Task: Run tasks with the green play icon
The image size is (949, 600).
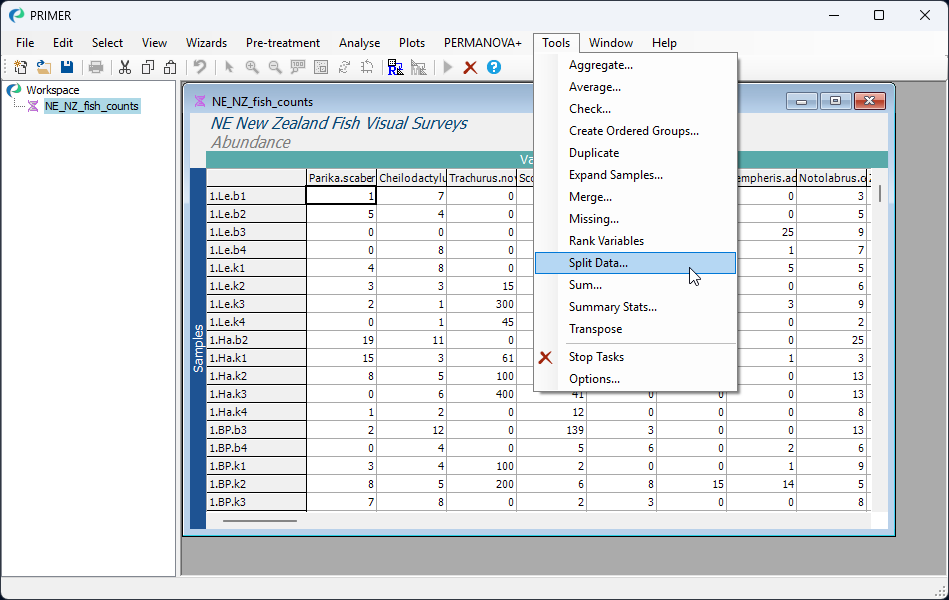Action: tap(447, 67)
